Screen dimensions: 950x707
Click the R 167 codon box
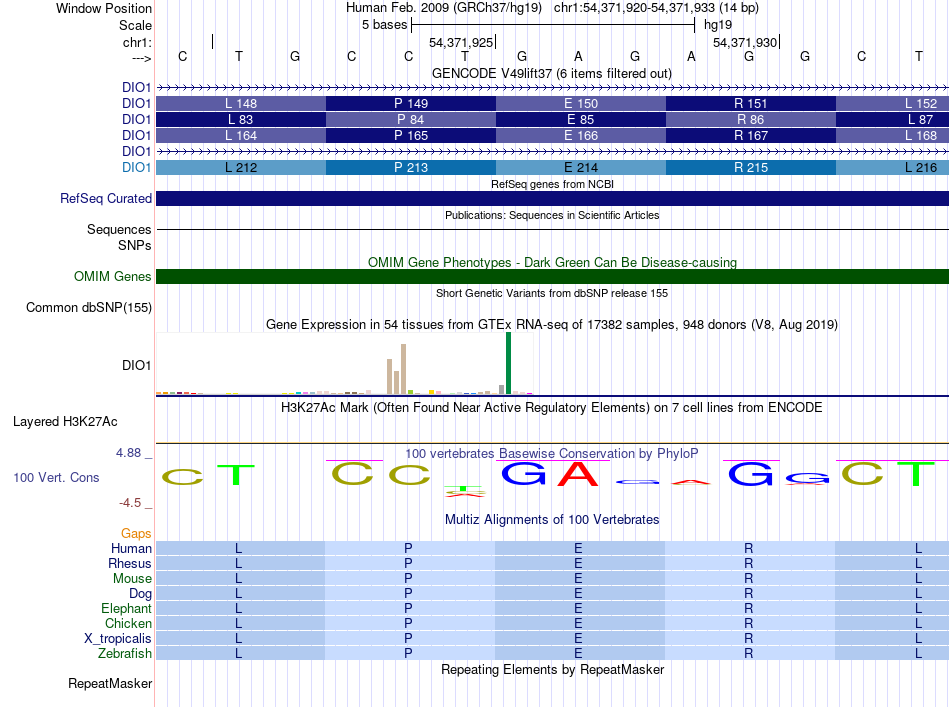(x=751, y=135)
